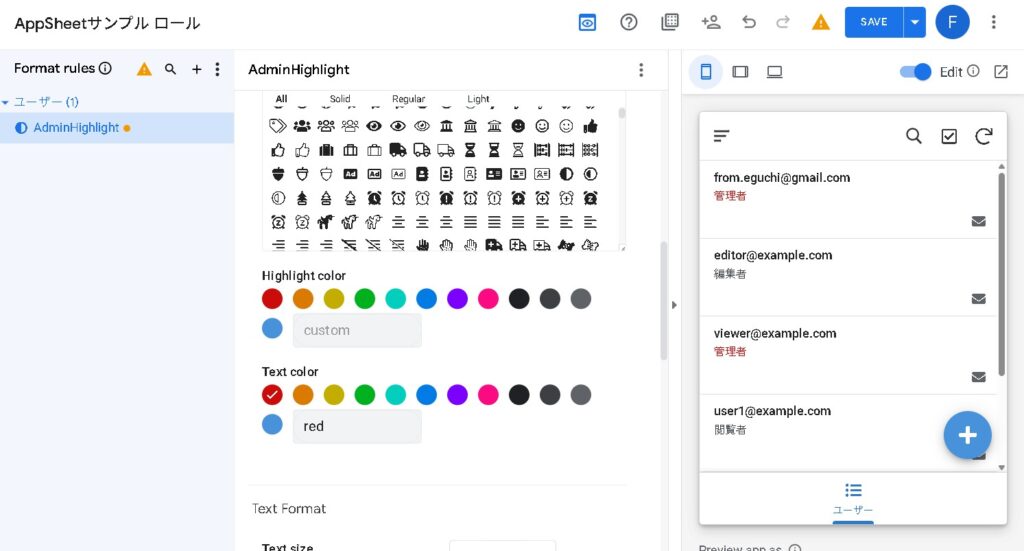This screenshot has height=551, width=1024.
Task: Add a new format rule with plus icon
Action: pyautogui.click(x=197, y=69)
